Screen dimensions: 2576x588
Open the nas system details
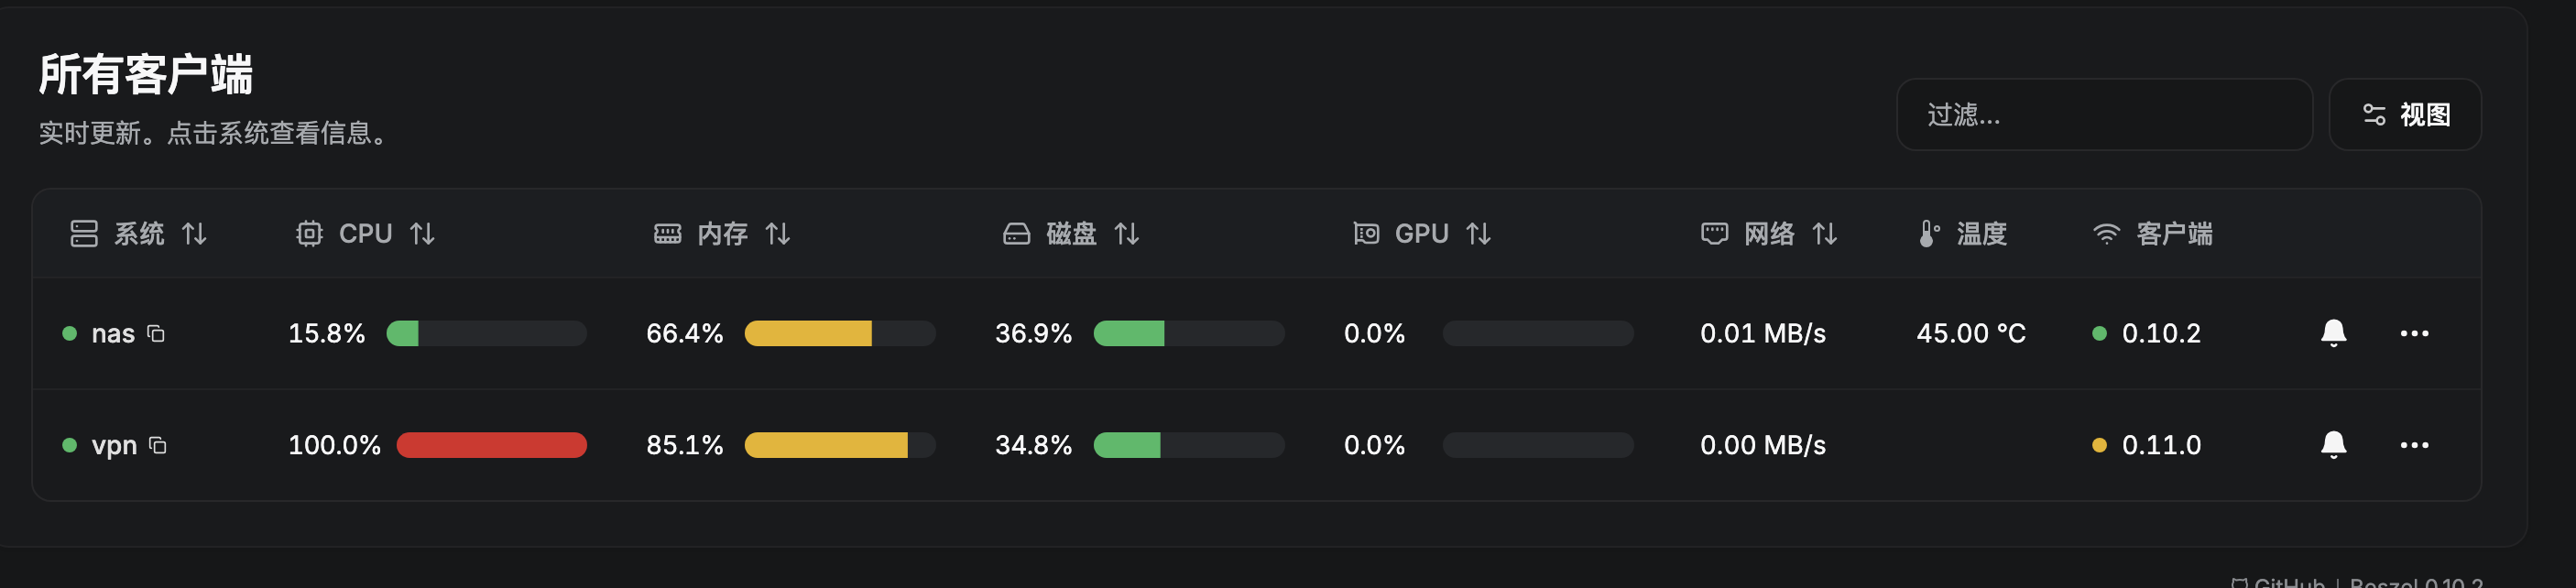113,333
